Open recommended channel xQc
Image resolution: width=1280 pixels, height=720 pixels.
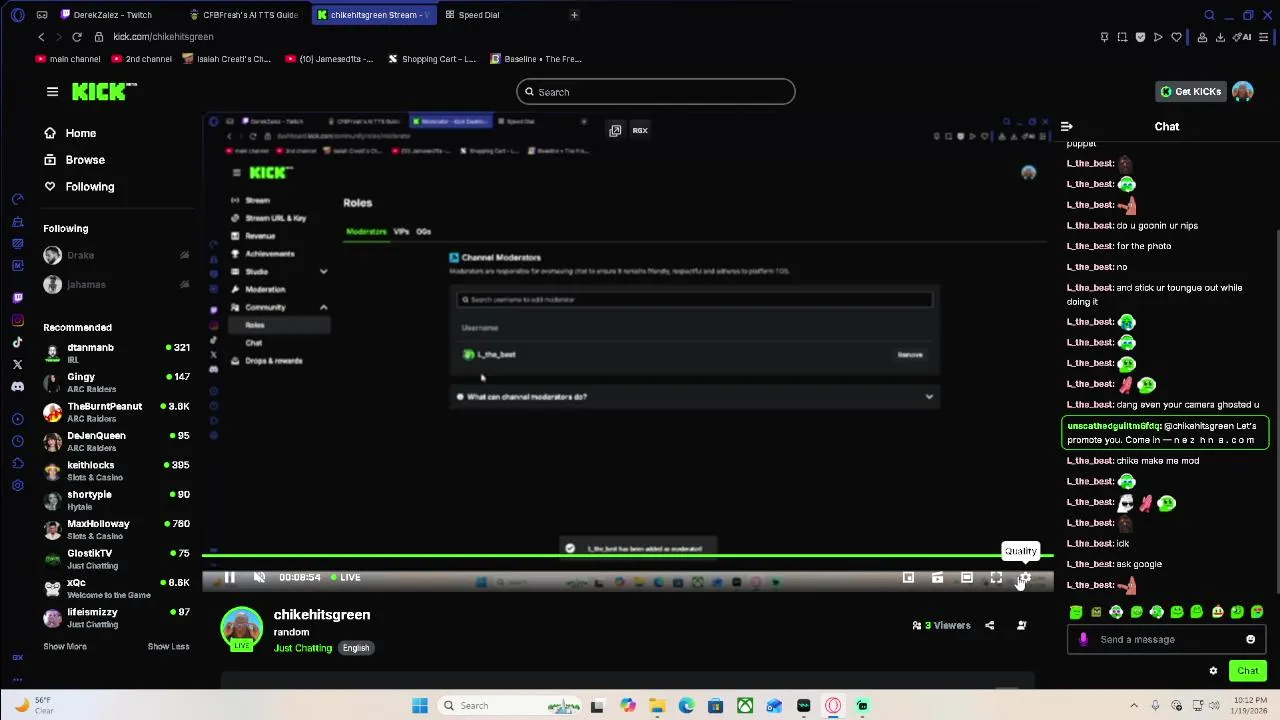(116, 588)
